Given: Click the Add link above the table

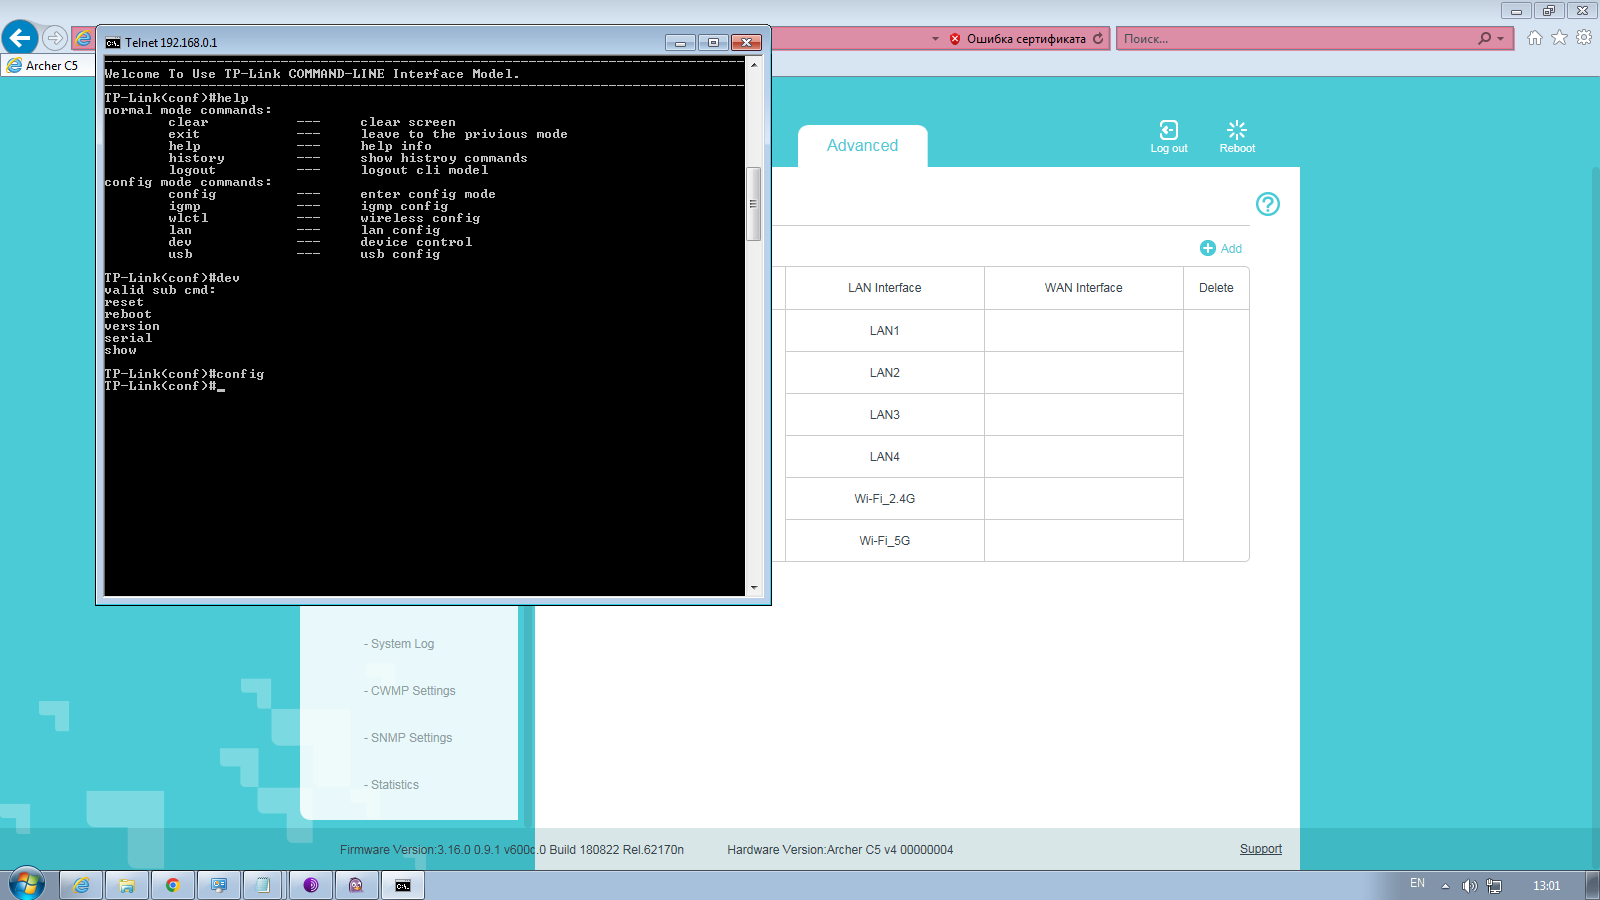Looking at the screenshot, I should click(1231, 249).
